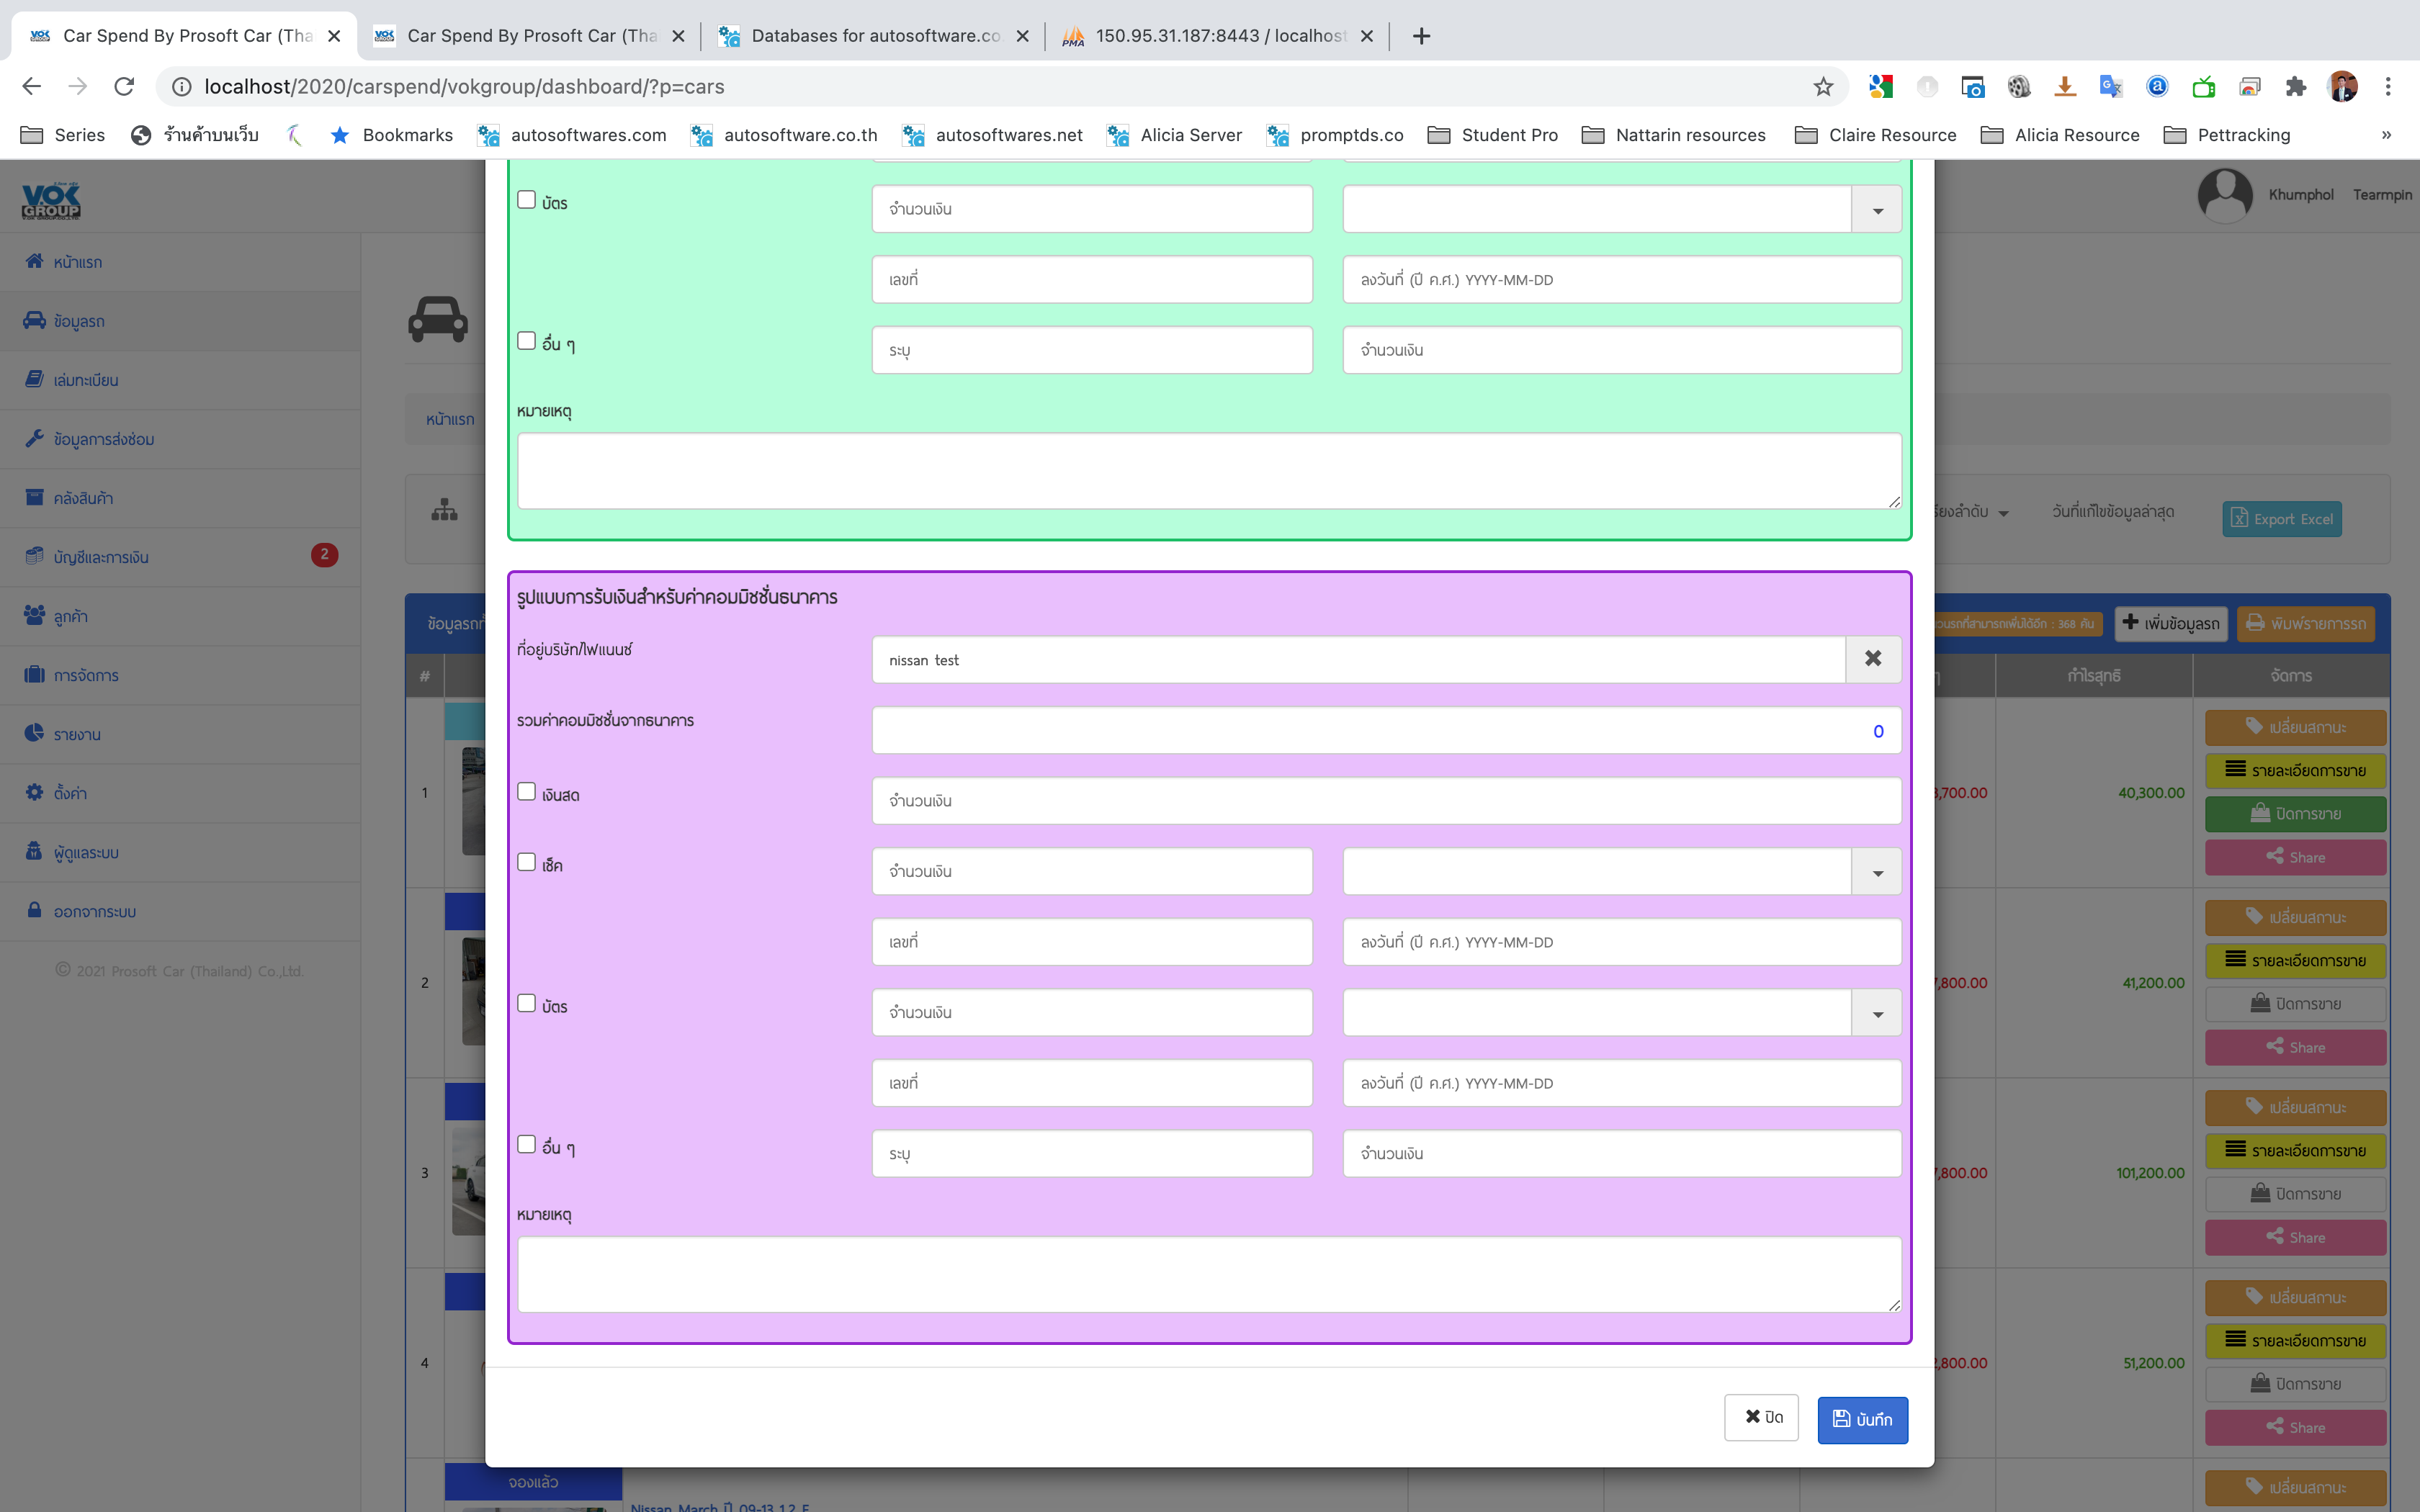Click the user avatar for Khumphol
The image size is (2420, 1512).
pos(2224,195)
